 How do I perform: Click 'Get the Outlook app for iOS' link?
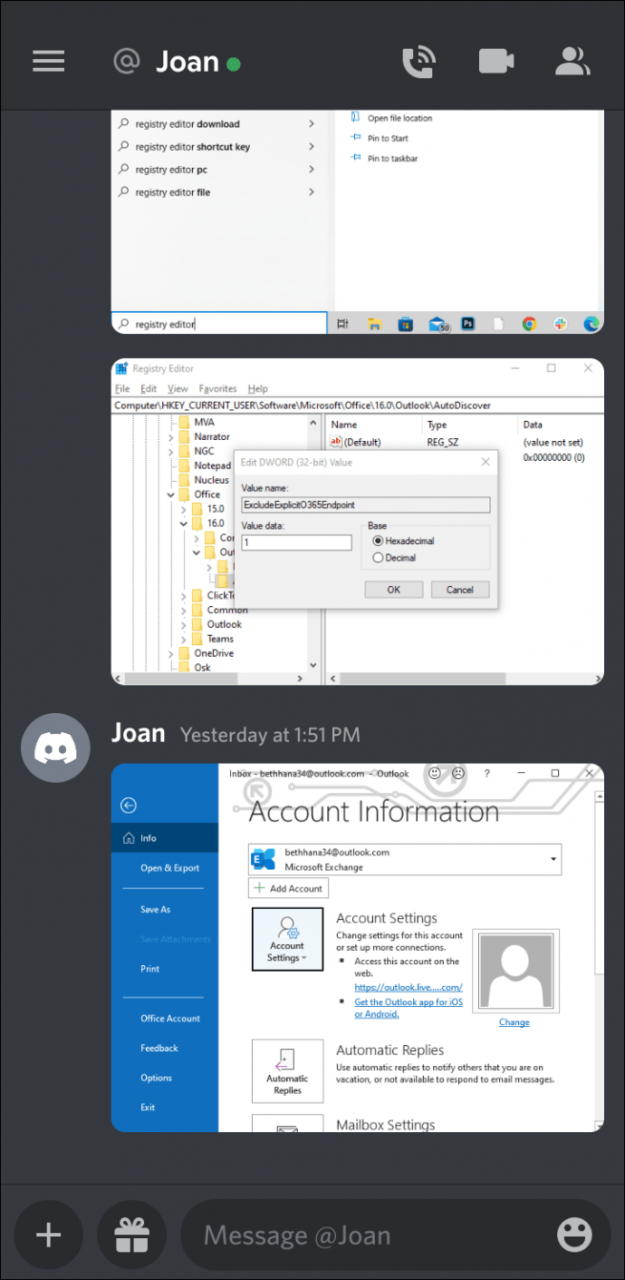pos(408,1007)
